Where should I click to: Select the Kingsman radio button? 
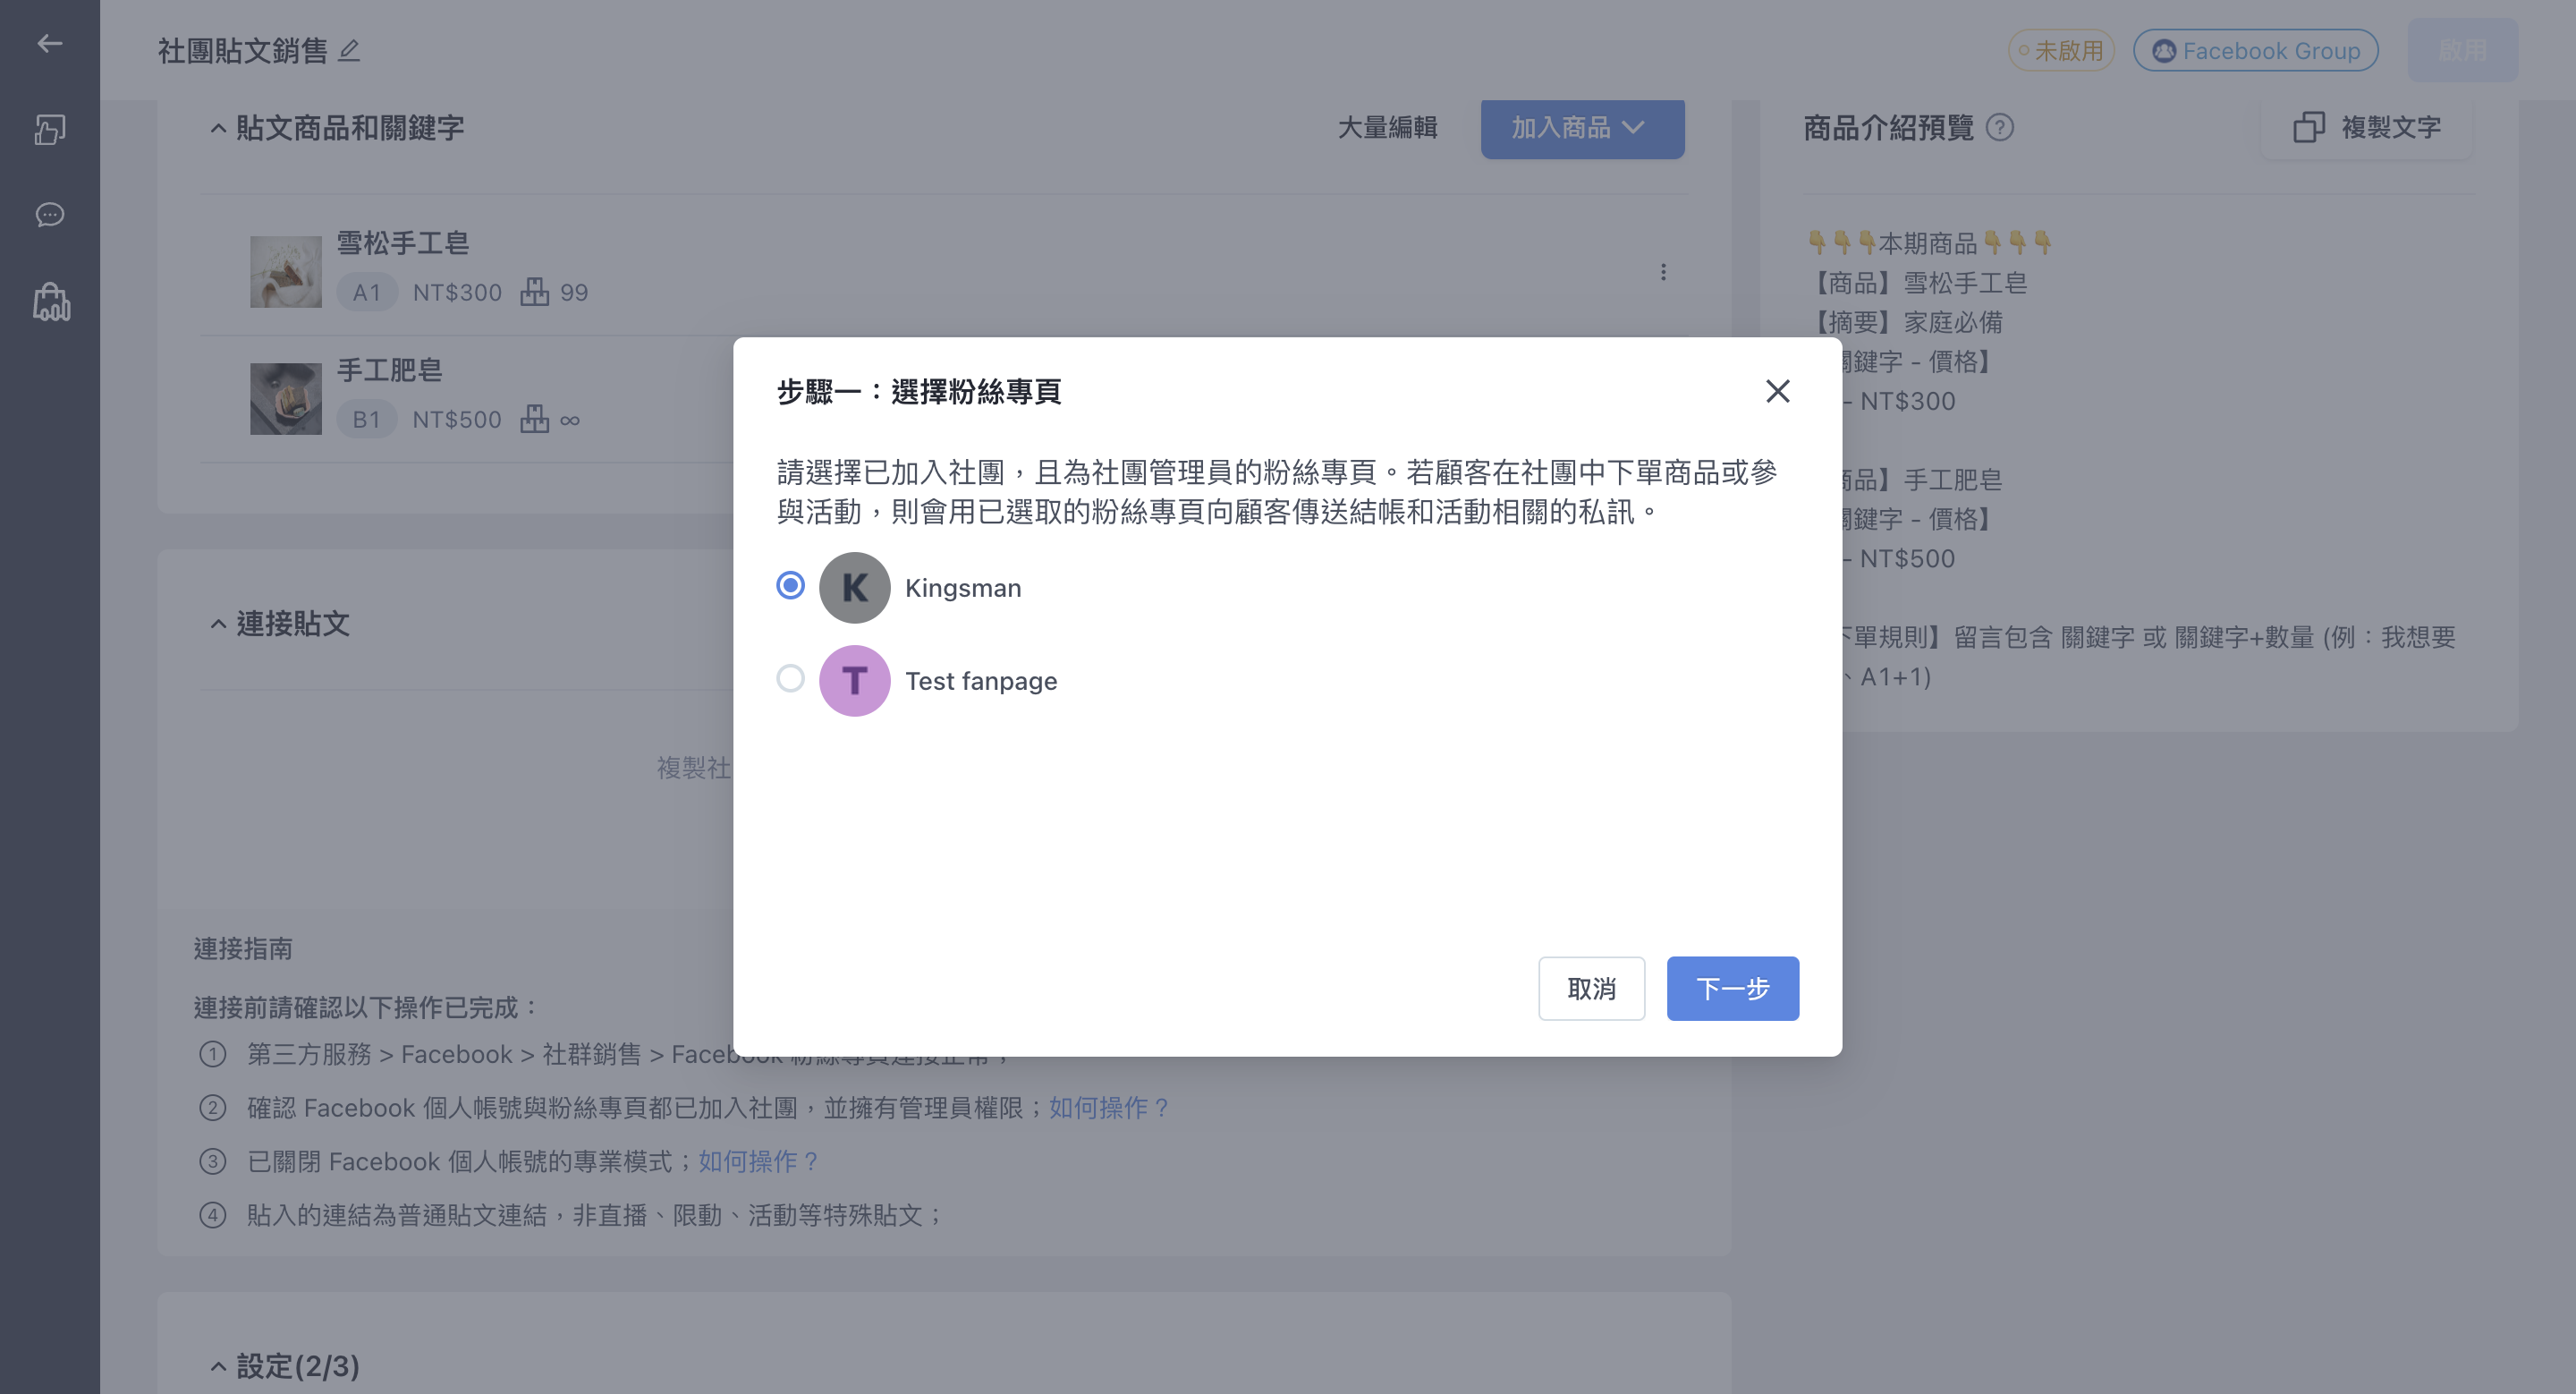790,585
